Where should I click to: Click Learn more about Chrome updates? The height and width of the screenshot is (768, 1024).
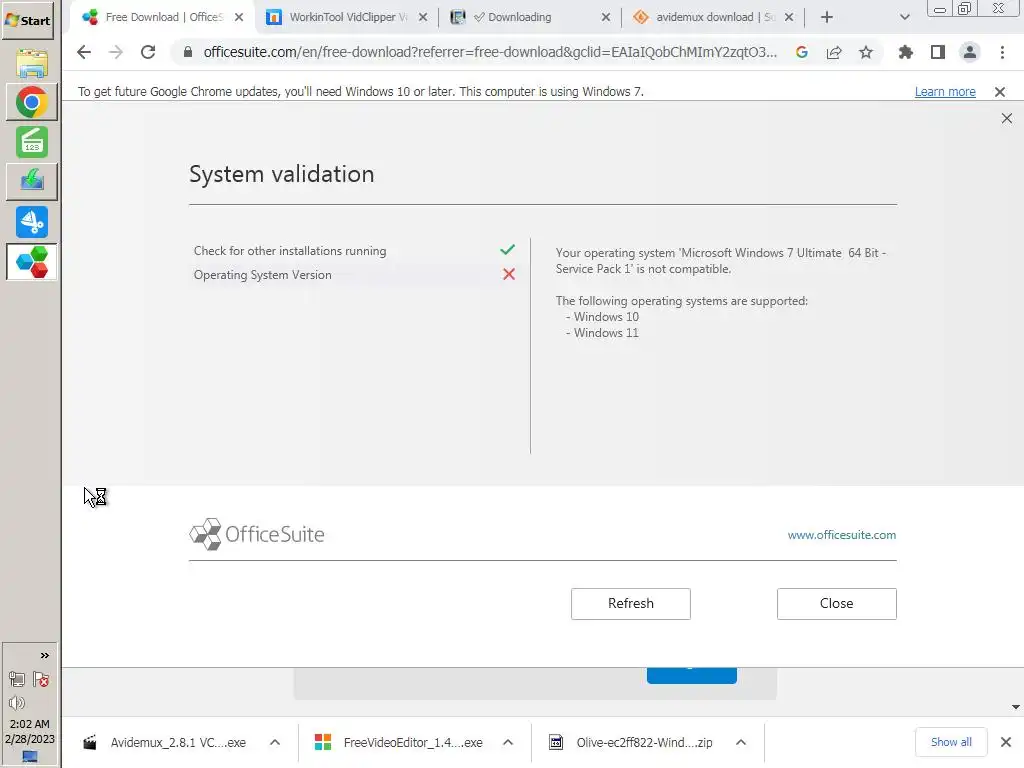pyautogui.click(x=945, y=92)
